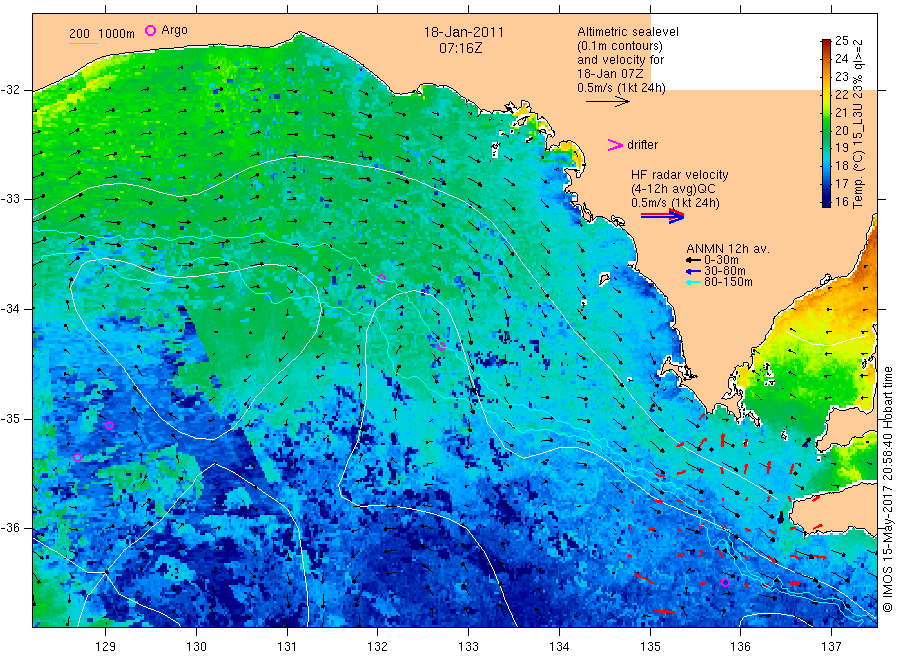The width and height of the screenshot is (900, 660).
Task: Click the dark red top of the temperature colour bar
Action: point(826,43)
